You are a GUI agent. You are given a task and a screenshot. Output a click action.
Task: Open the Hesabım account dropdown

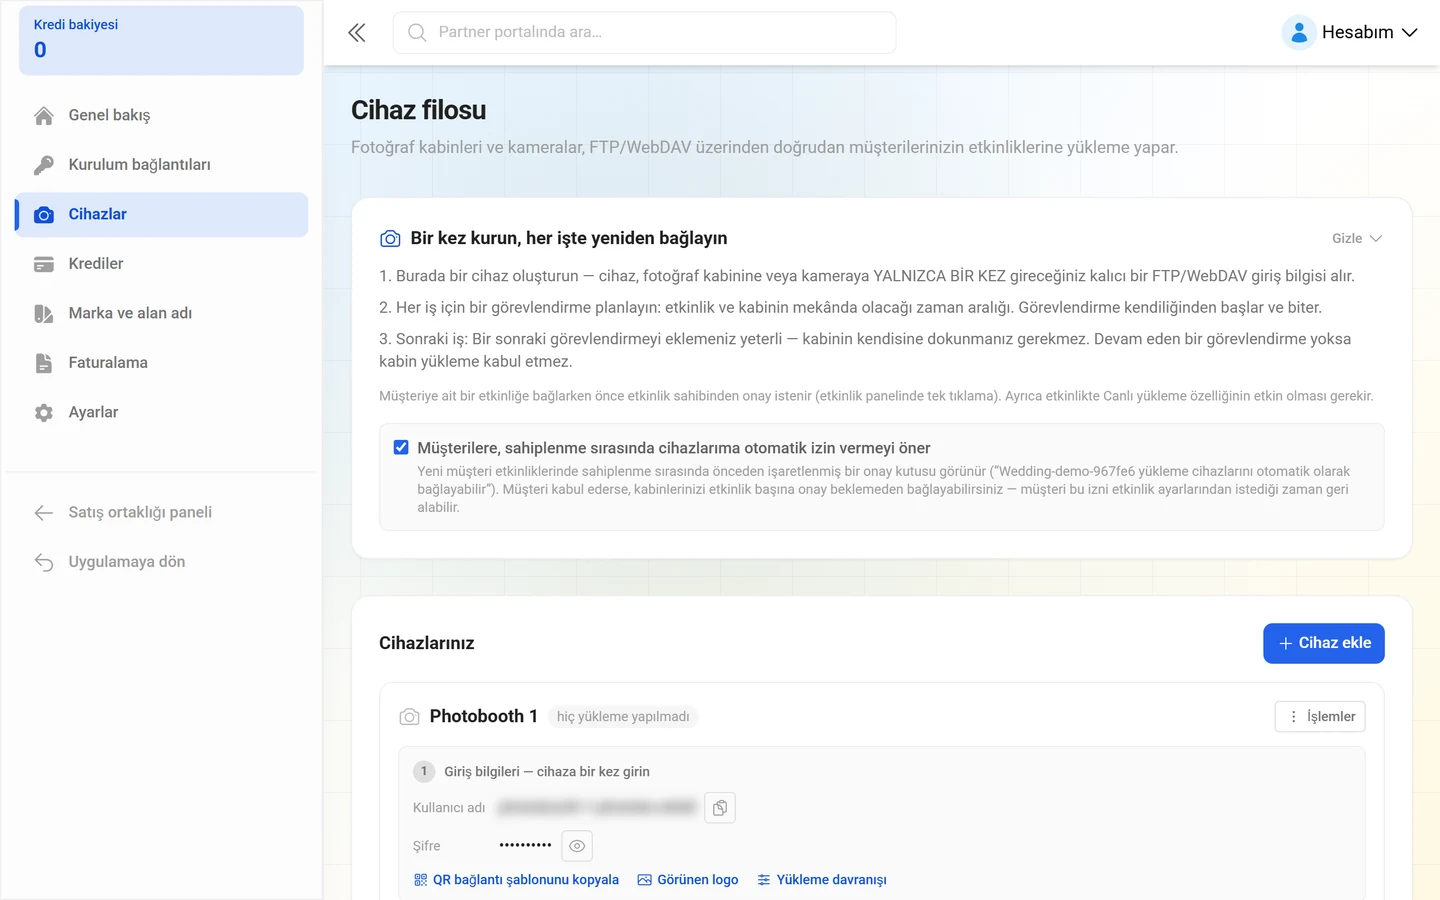pos(1351,33)
